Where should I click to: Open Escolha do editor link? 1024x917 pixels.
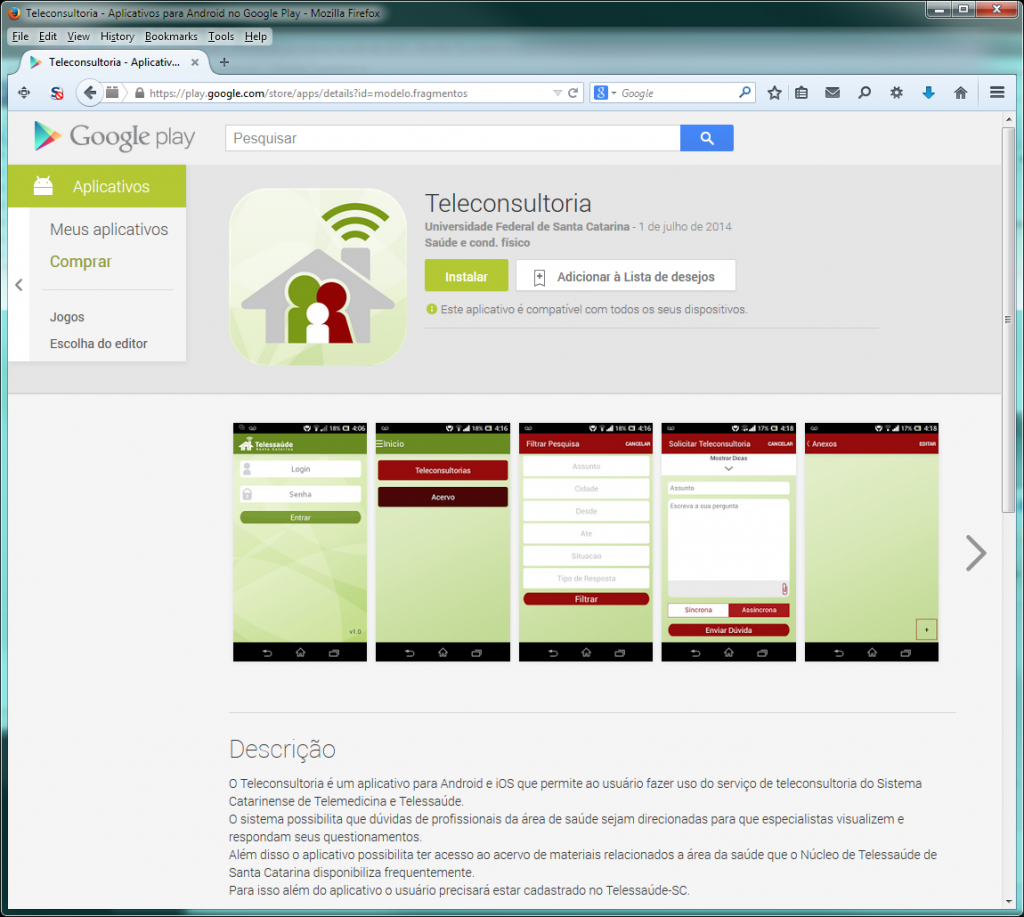pos(99,344)
